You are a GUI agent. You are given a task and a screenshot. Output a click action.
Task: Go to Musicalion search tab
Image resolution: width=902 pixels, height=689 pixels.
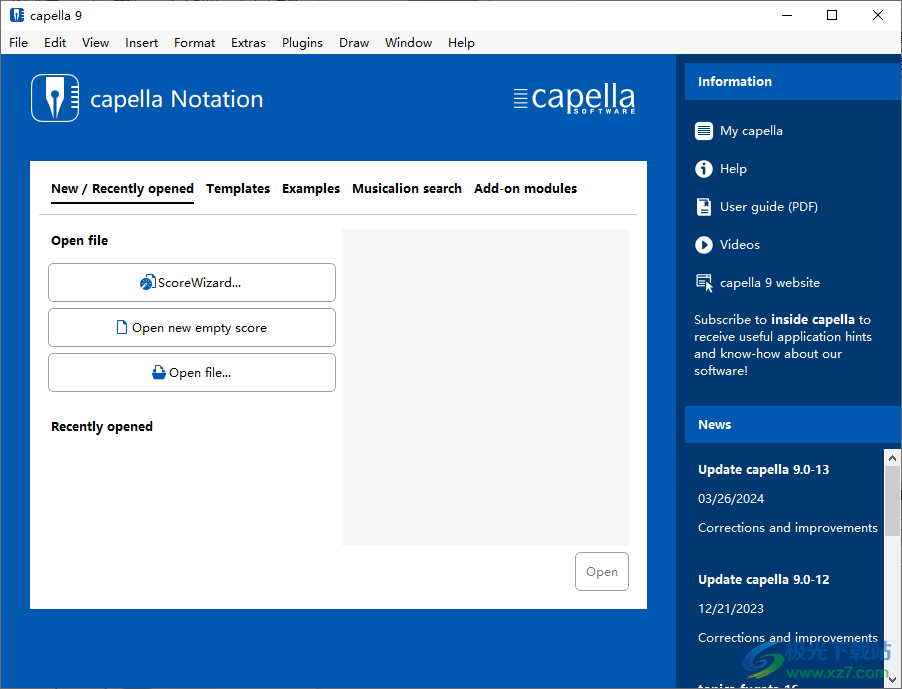407,188
